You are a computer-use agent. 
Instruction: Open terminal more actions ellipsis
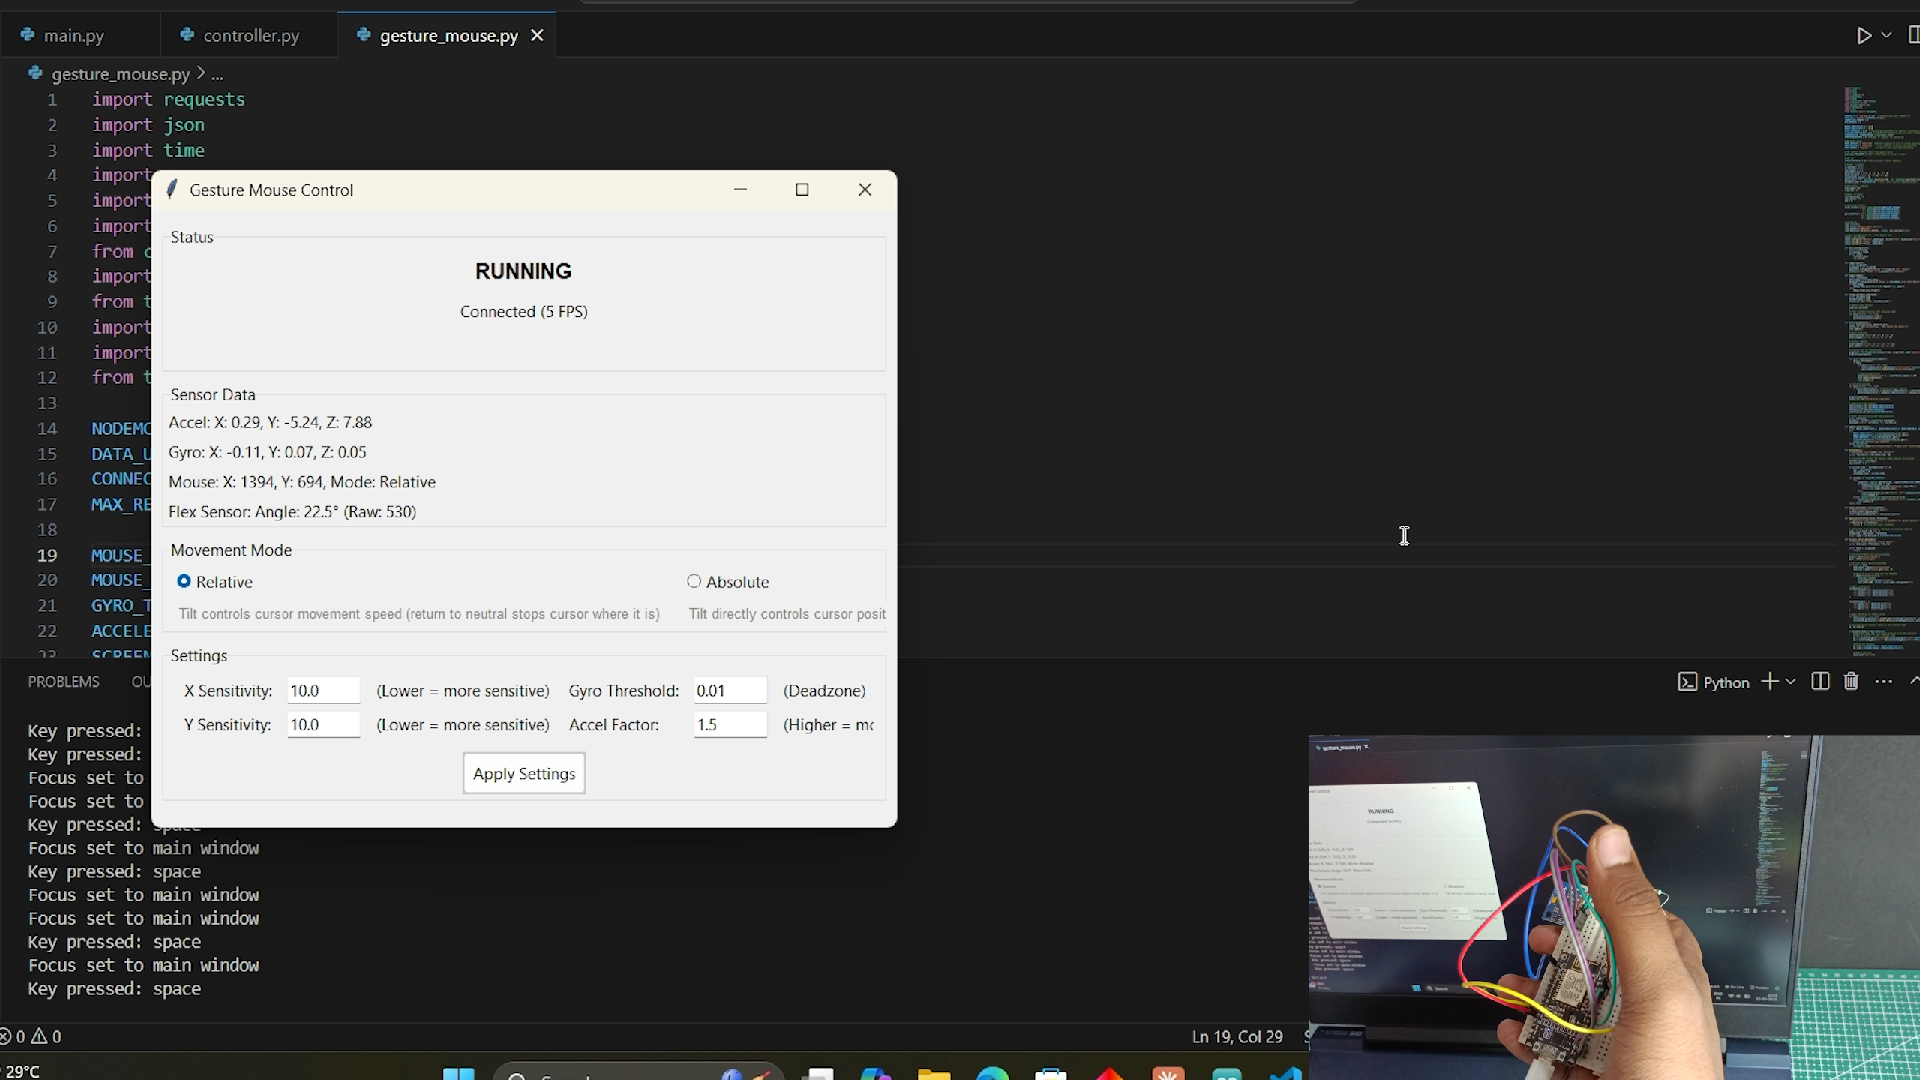click(x=1884, y=681)
